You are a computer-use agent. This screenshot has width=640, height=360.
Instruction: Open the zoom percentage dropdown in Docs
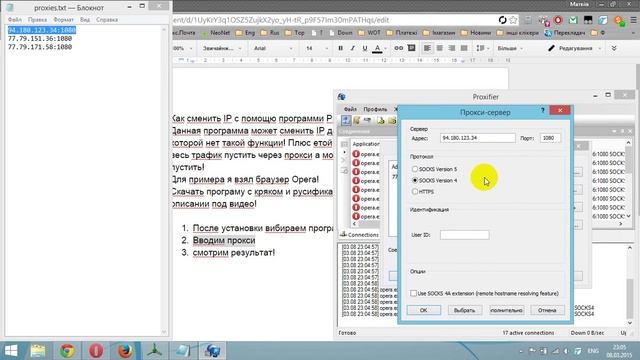click(x=182, y=48)
